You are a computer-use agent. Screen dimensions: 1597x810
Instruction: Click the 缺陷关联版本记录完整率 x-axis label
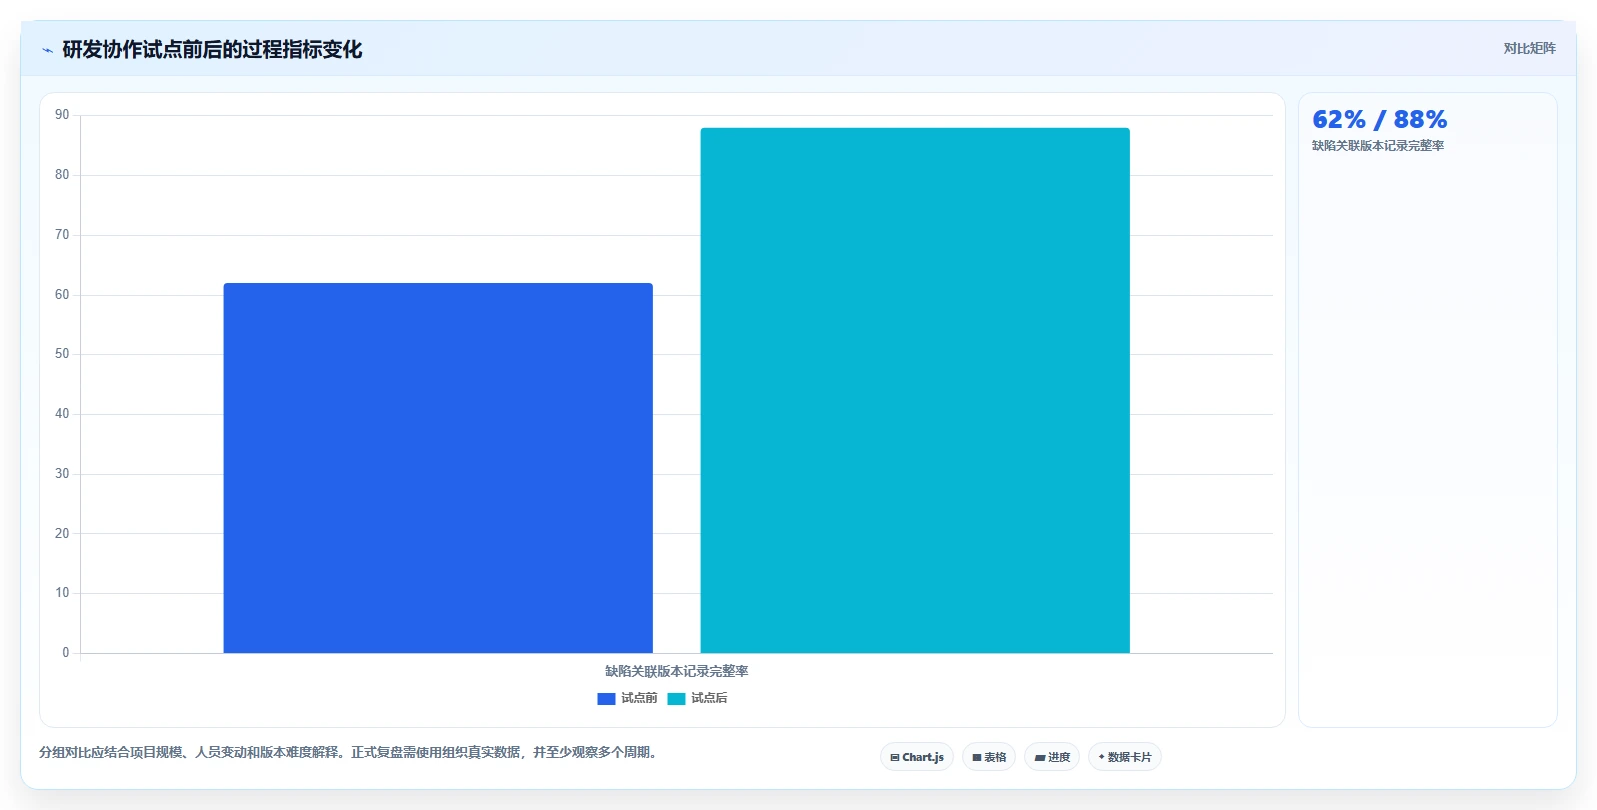pos(677,671)
